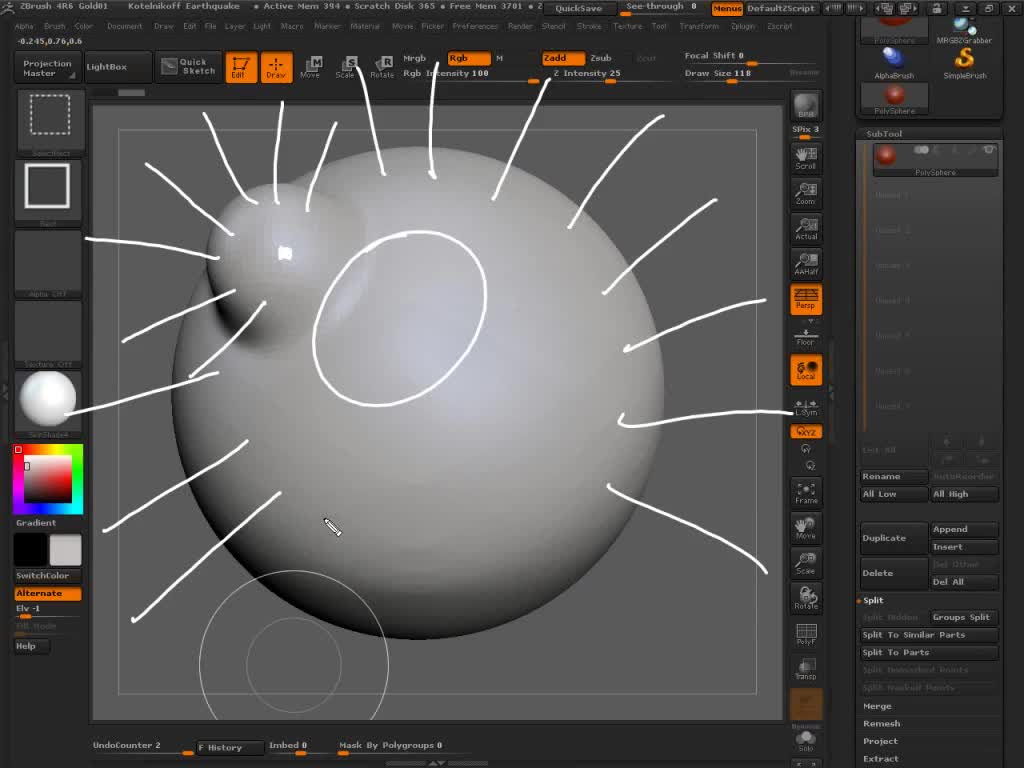Image resolution: width=1024 pixels, height=768 pixels.
Task: Enable Mrgb paint mode
Action: pyautogui.click(x=415, y=58)
